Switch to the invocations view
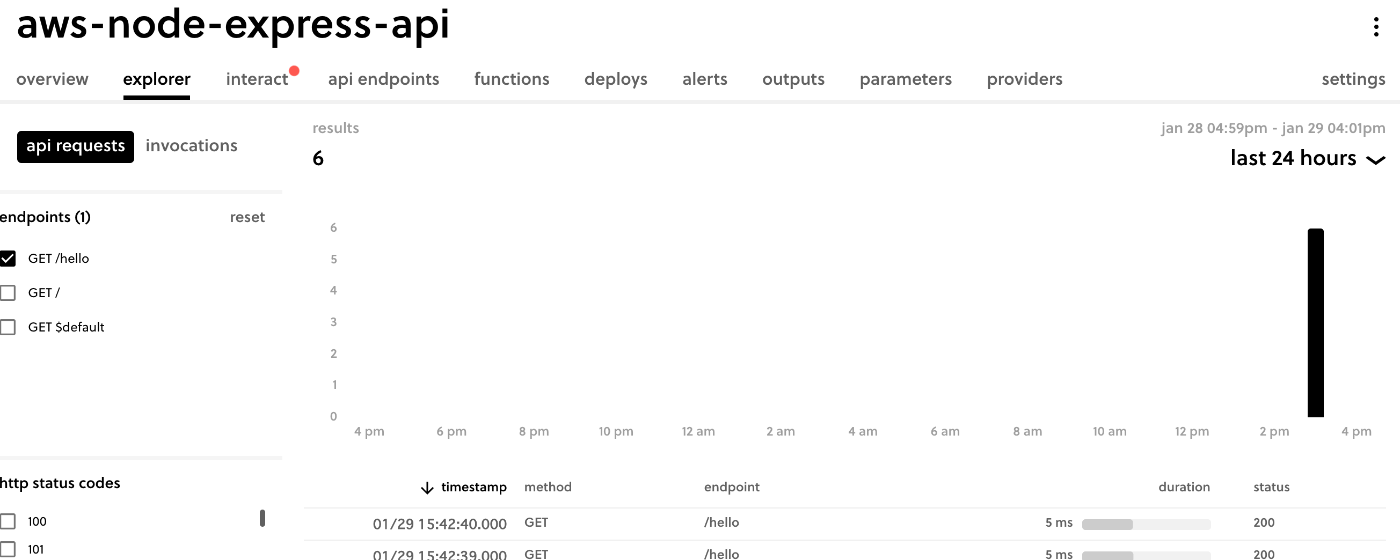This screenshot has width=1400, height=560. coord(192,146)
